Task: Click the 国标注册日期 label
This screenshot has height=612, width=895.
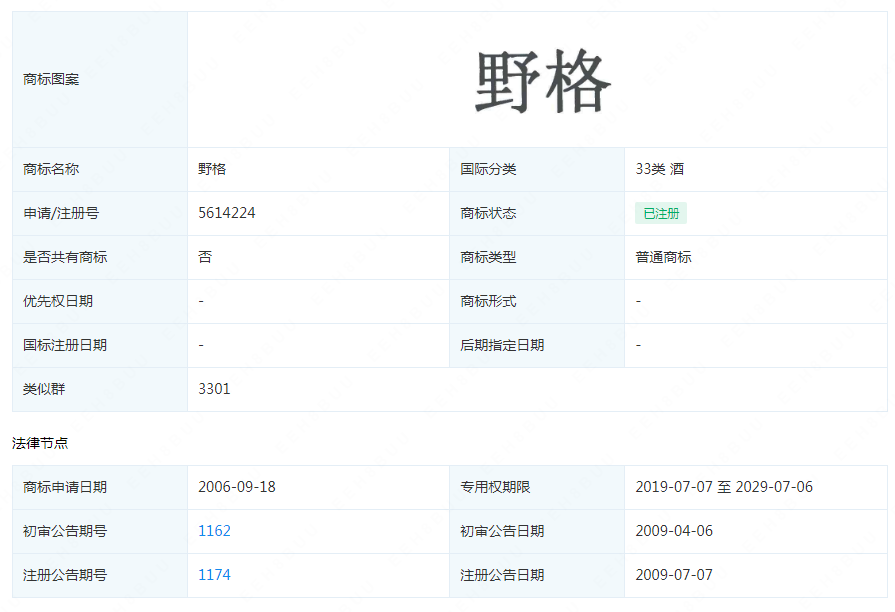Action: tap(65, 345)
